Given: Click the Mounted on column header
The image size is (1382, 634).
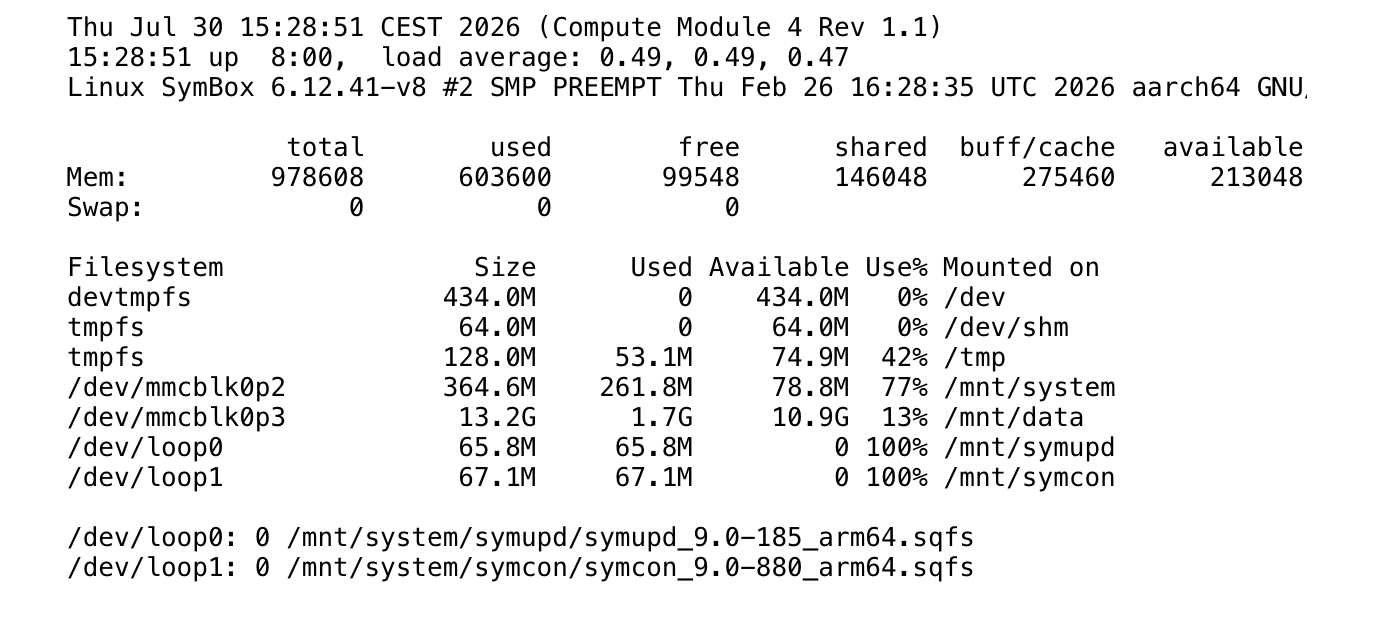Looking at the screenshot, I should 1021,268.
